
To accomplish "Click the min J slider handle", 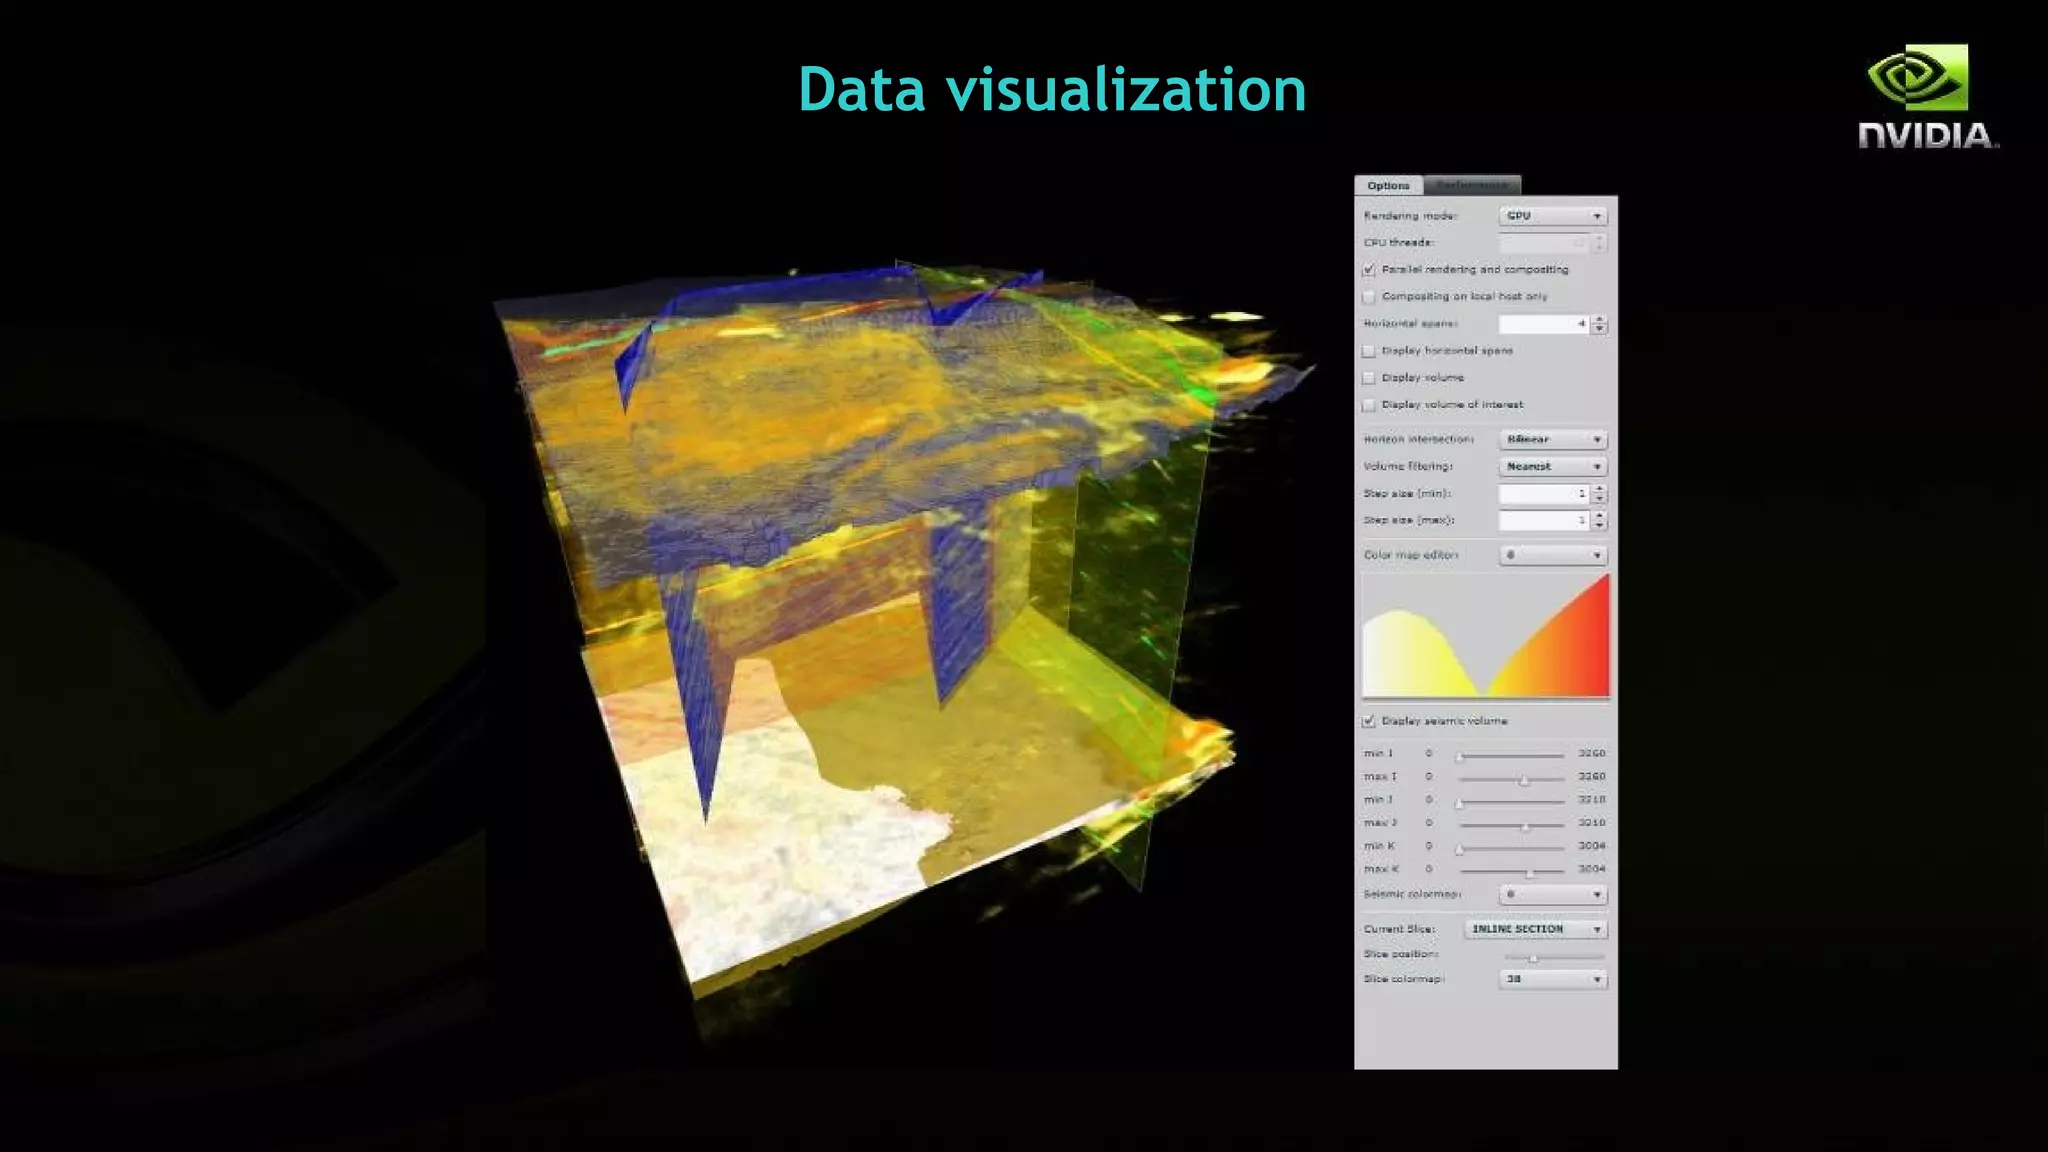I will (x=1460, y=802).
